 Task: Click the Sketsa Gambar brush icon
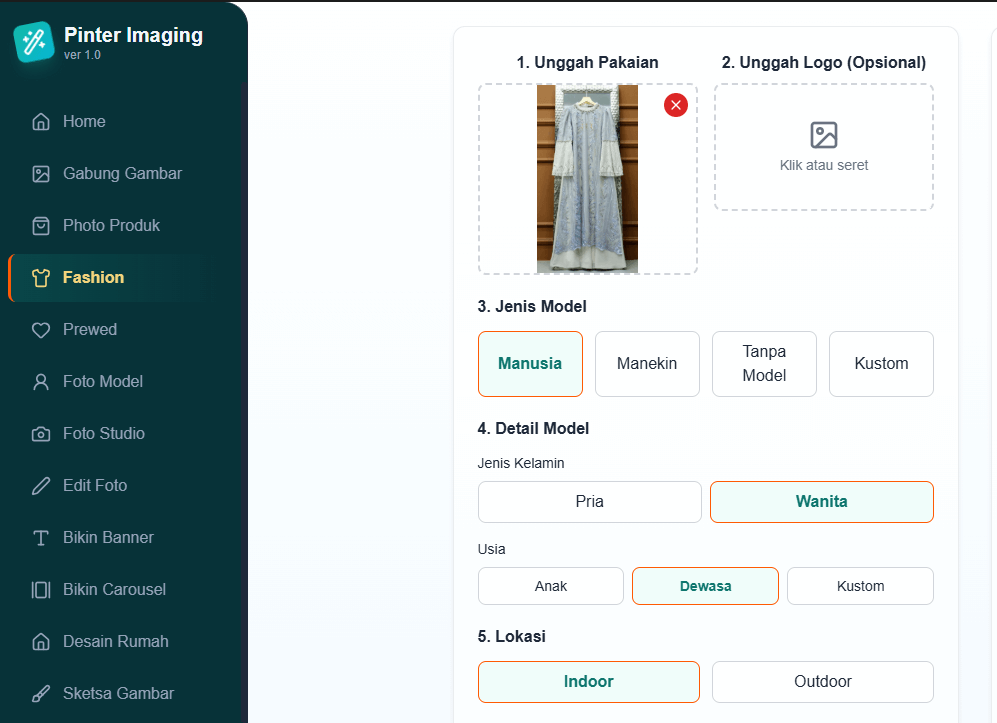pos(41,694)
